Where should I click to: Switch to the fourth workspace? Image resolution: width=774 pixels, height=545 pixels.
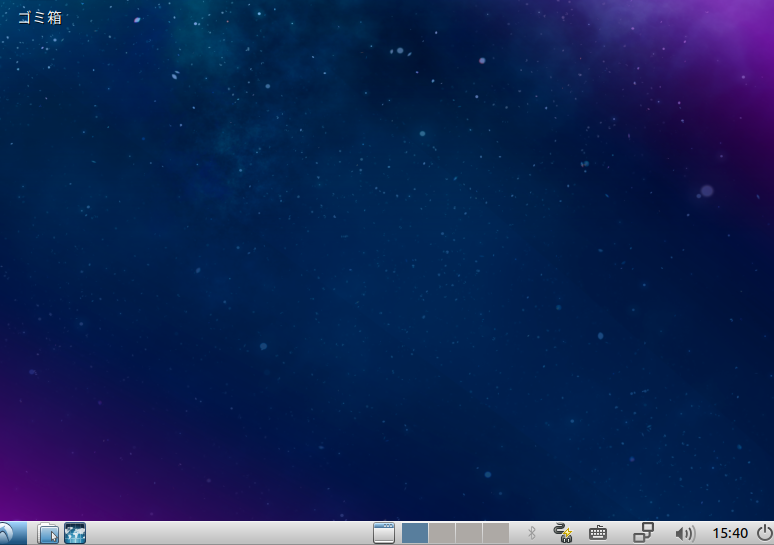click(496, 533)
